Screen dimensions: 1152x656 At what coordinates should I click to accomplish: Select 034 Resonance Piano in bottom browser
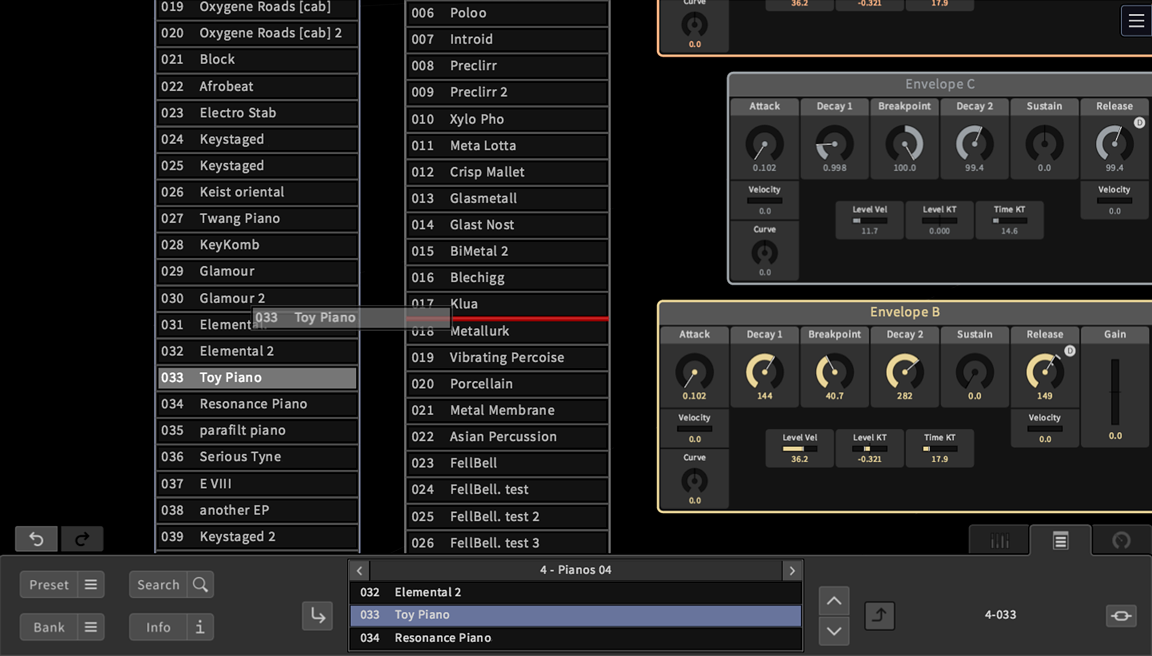coord(575,638)
